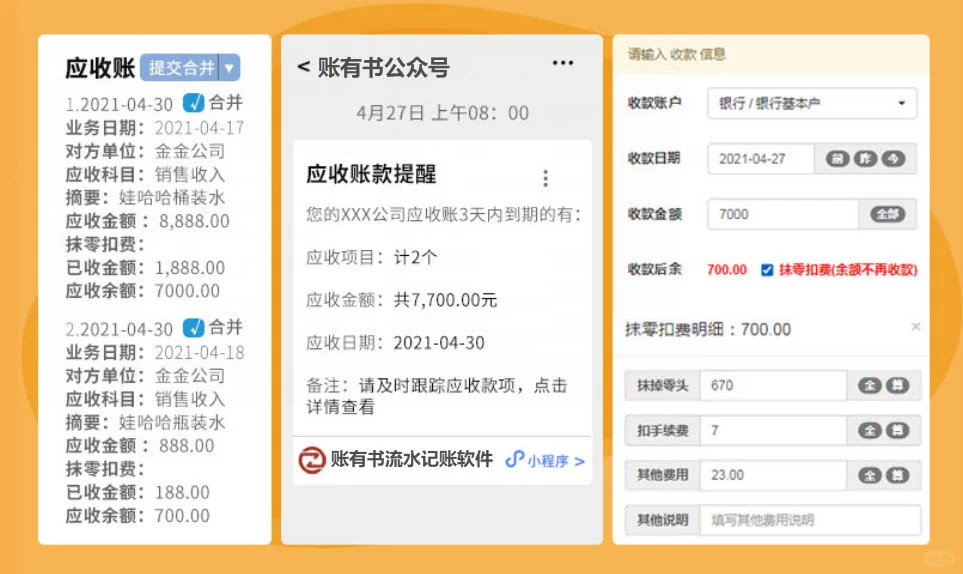This screenshot has width=963, height=574.
Task: Click the 其他费用 field showing 23.00
Action: click(773, 475)
